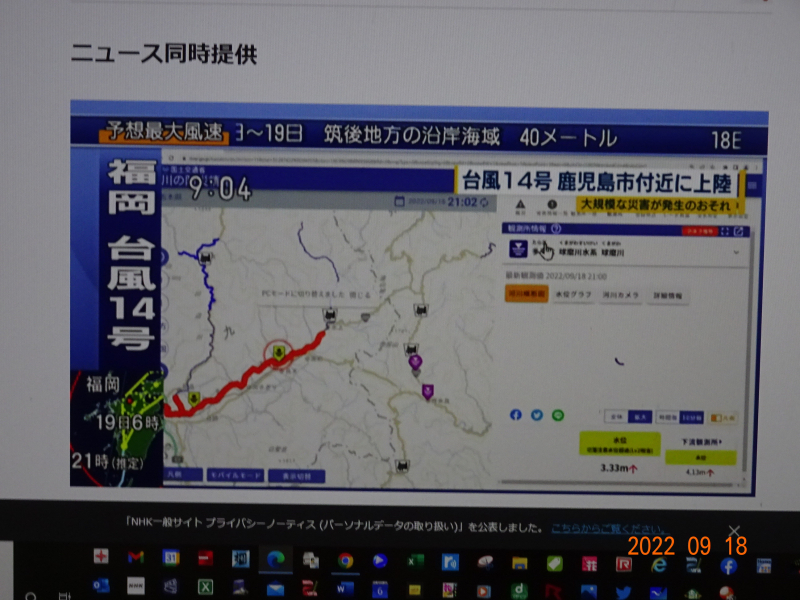This screenshot has width=800, height=600.
Task: Select the 時間毎 interval toggle
Action: click(668, 417)
